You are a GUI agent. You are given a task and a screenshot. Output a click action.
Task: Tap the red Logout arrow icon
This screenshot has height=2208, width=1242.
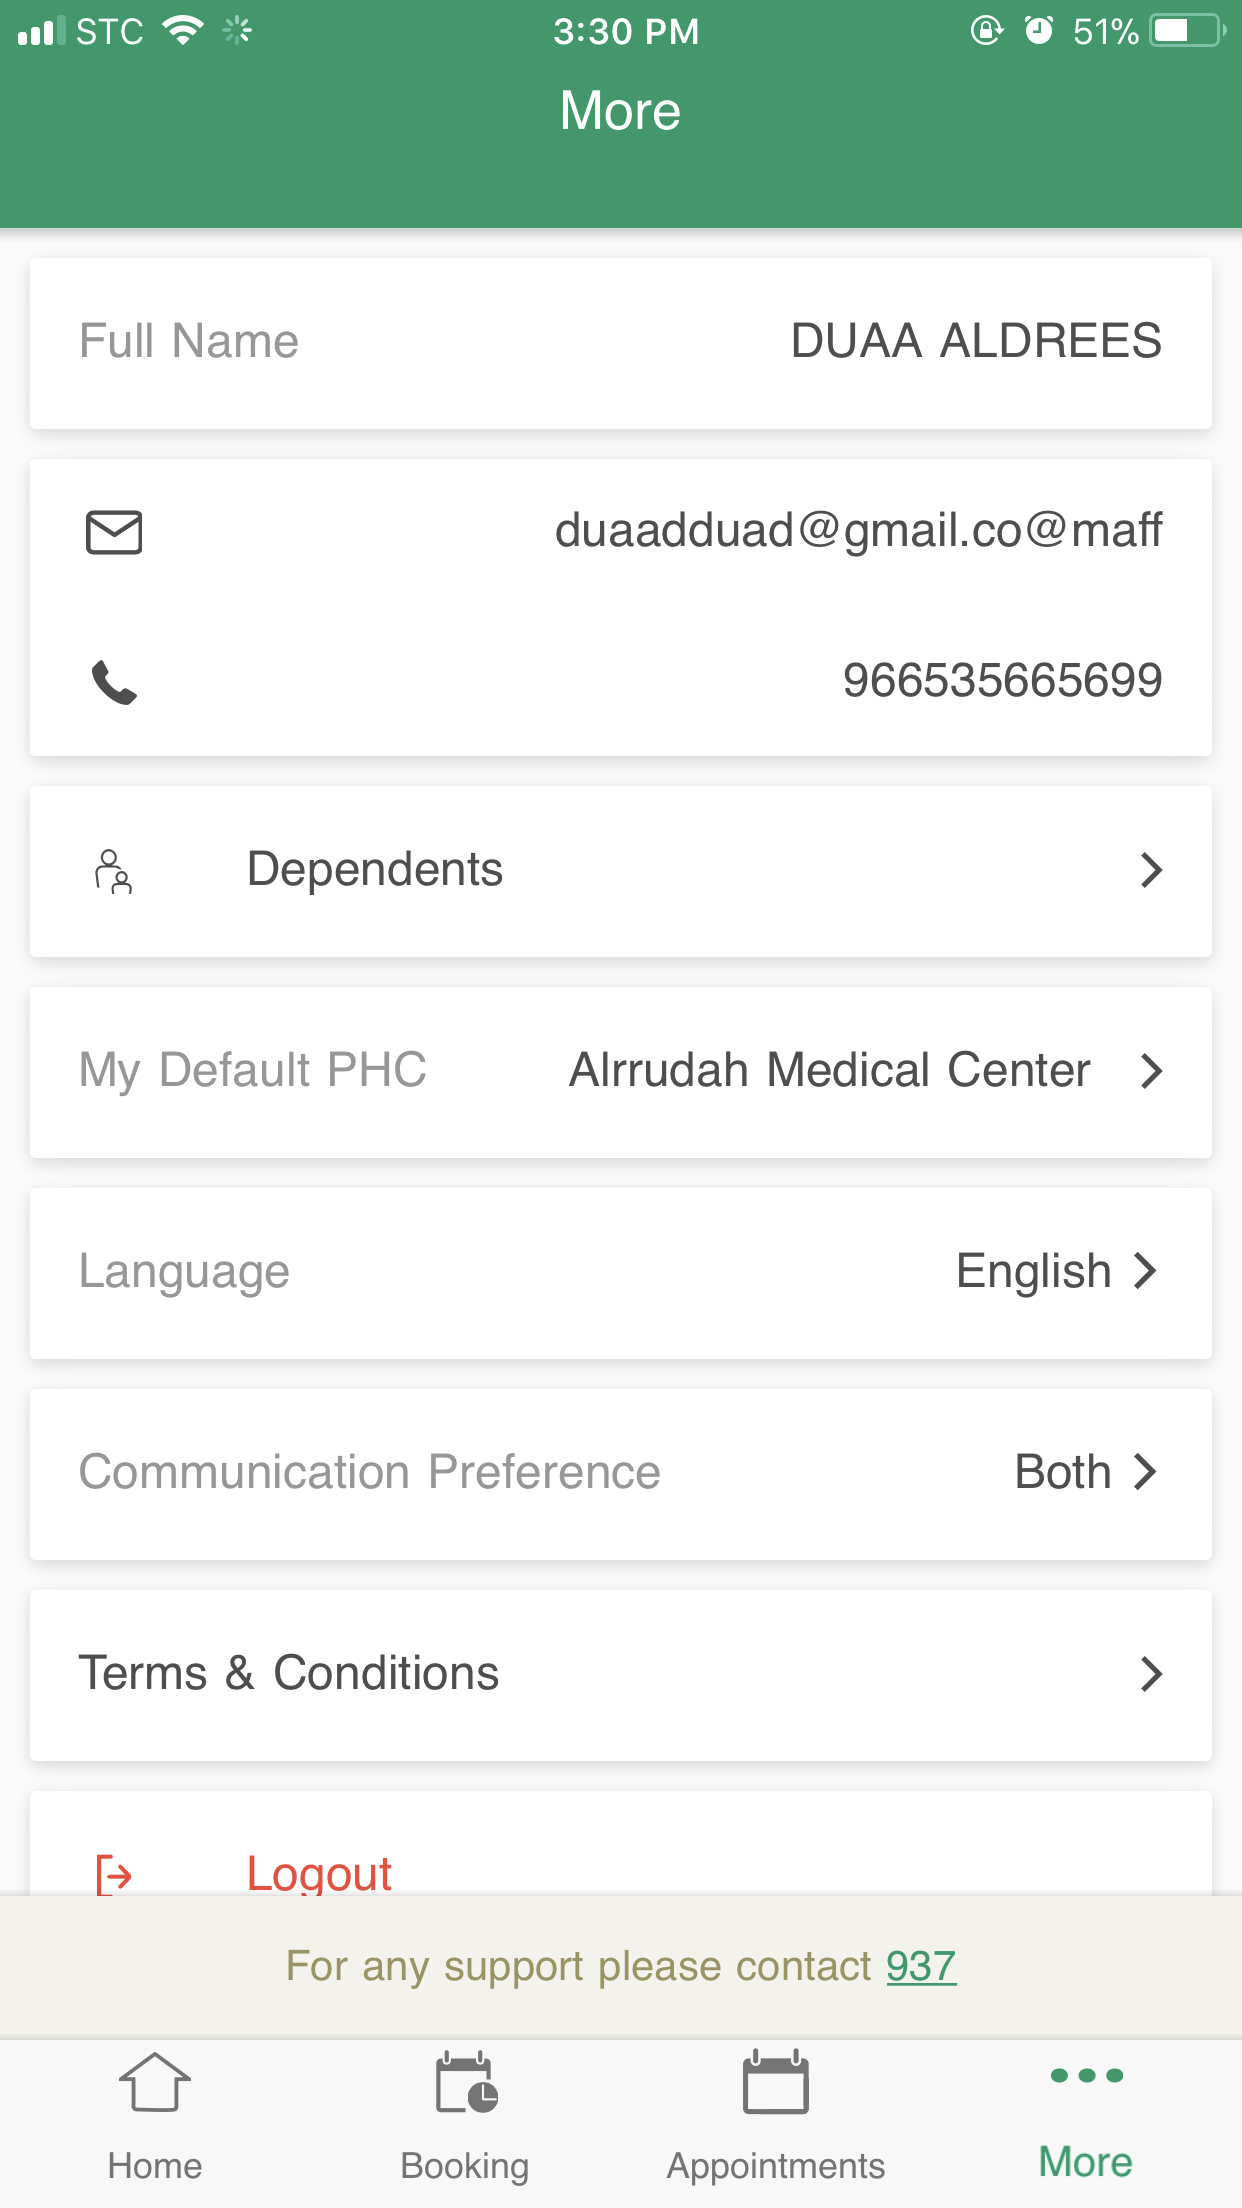click(x=114, y=1874)
